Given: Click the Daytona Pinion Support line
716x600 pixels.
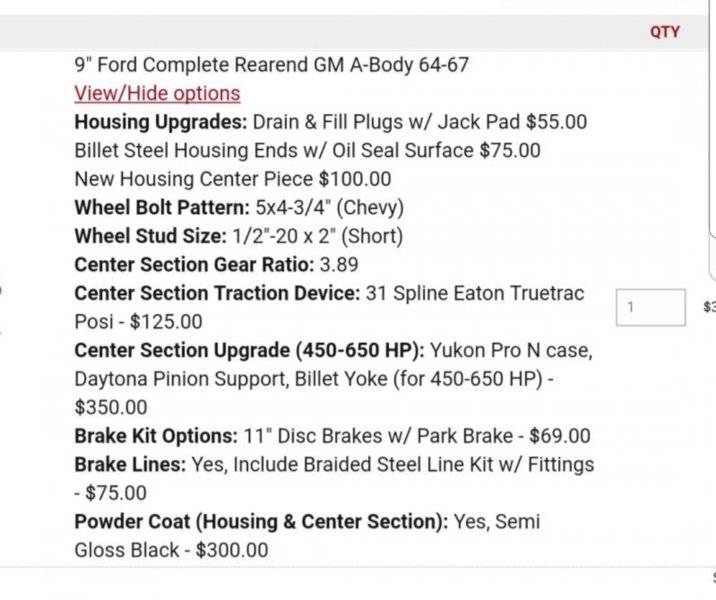Looking at the screenshot, I should 314,379.
